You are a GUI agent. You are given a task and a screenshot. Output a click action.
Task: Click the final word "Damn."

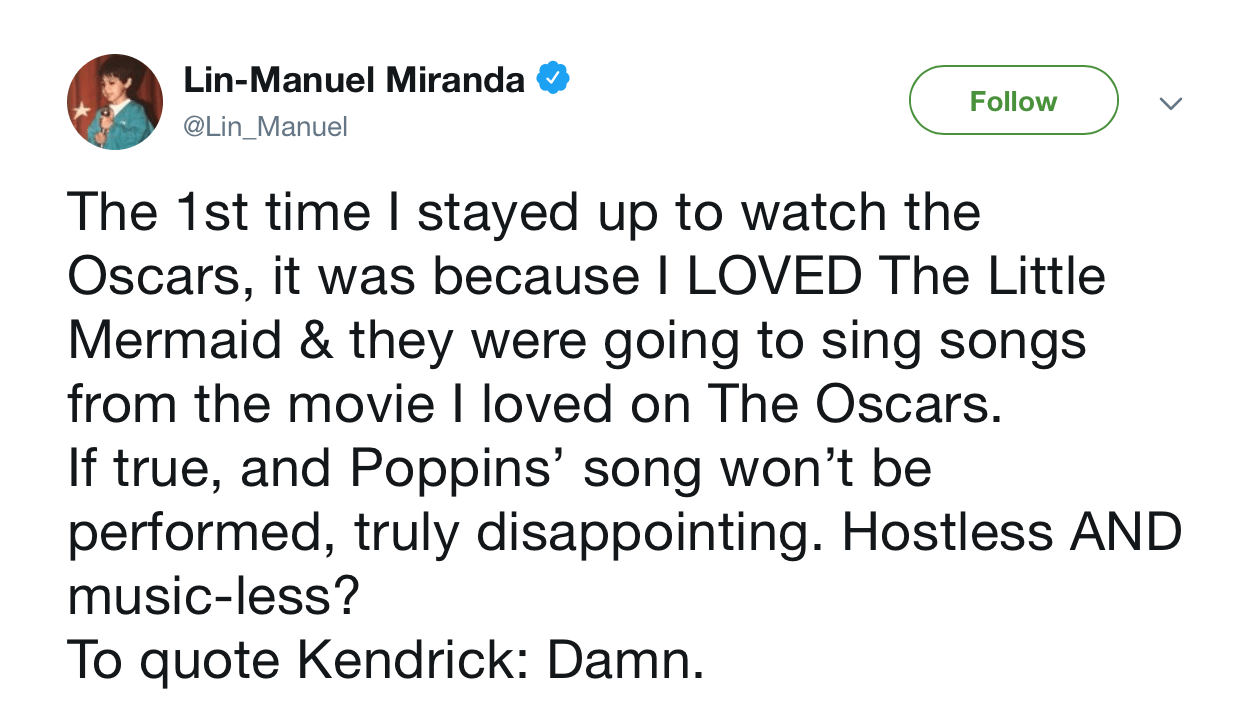[x=624, y=661]
